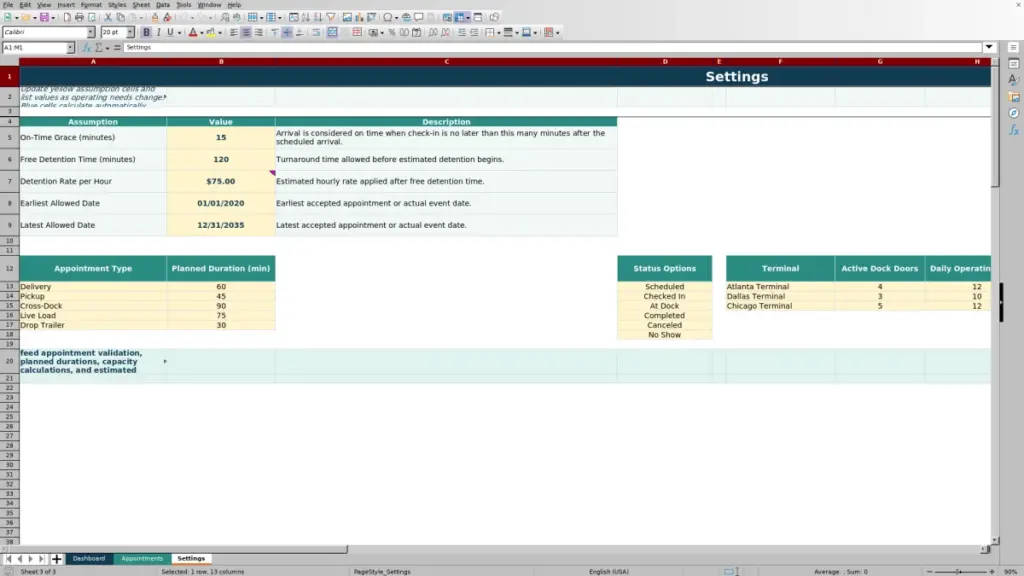Open Sidebar Functions panel icon
This screenshot has height=576, width=1024.
click(x=1014, y=130)
